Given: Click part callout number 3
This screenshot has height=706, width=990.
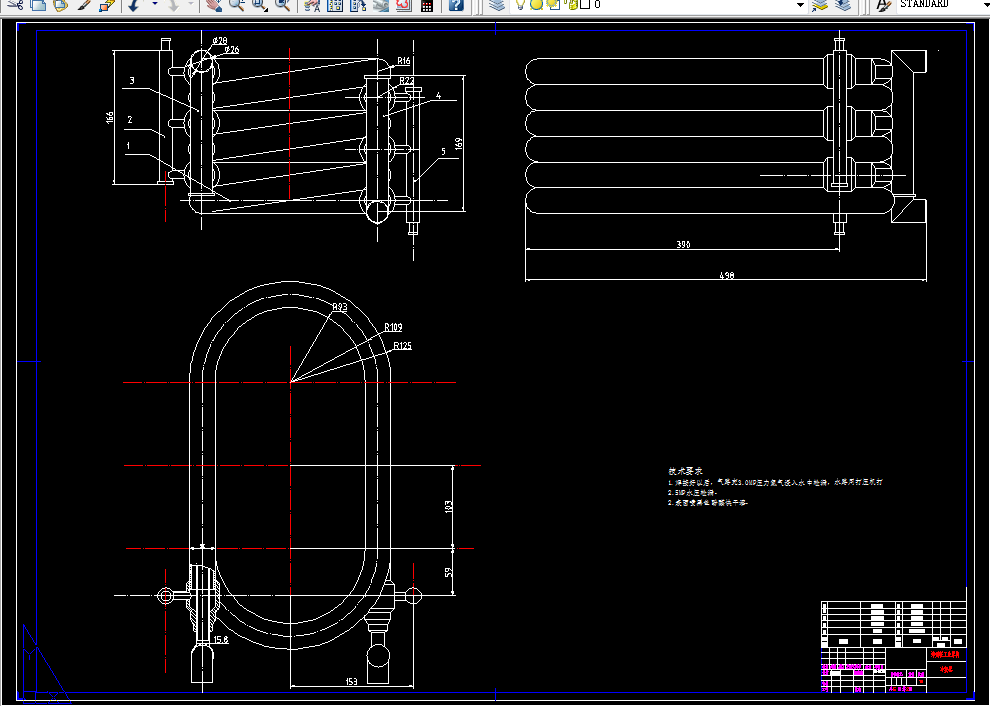Looking at the screenshot, I should pyautogui.click(x=132, y=80).
